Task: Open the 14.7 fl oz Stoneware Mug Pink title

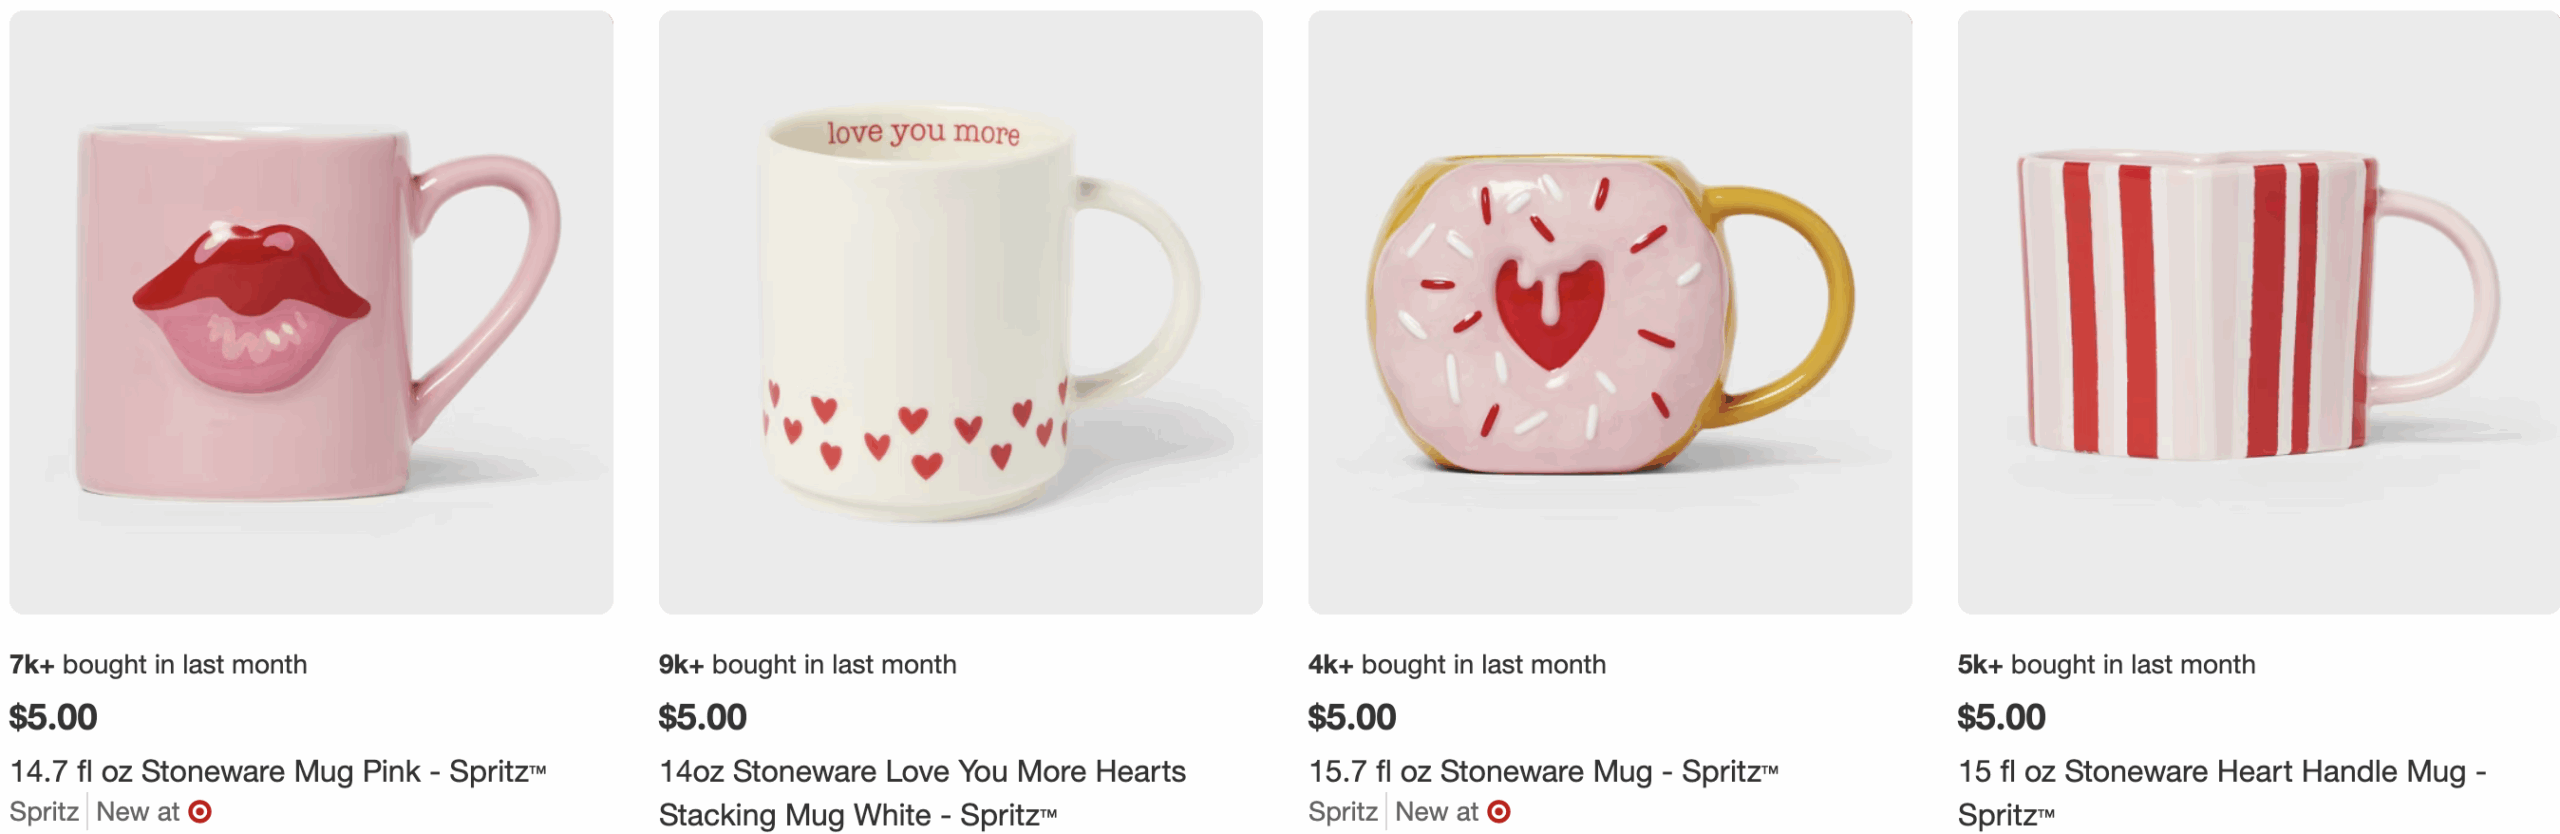Action: pos(278,771)
